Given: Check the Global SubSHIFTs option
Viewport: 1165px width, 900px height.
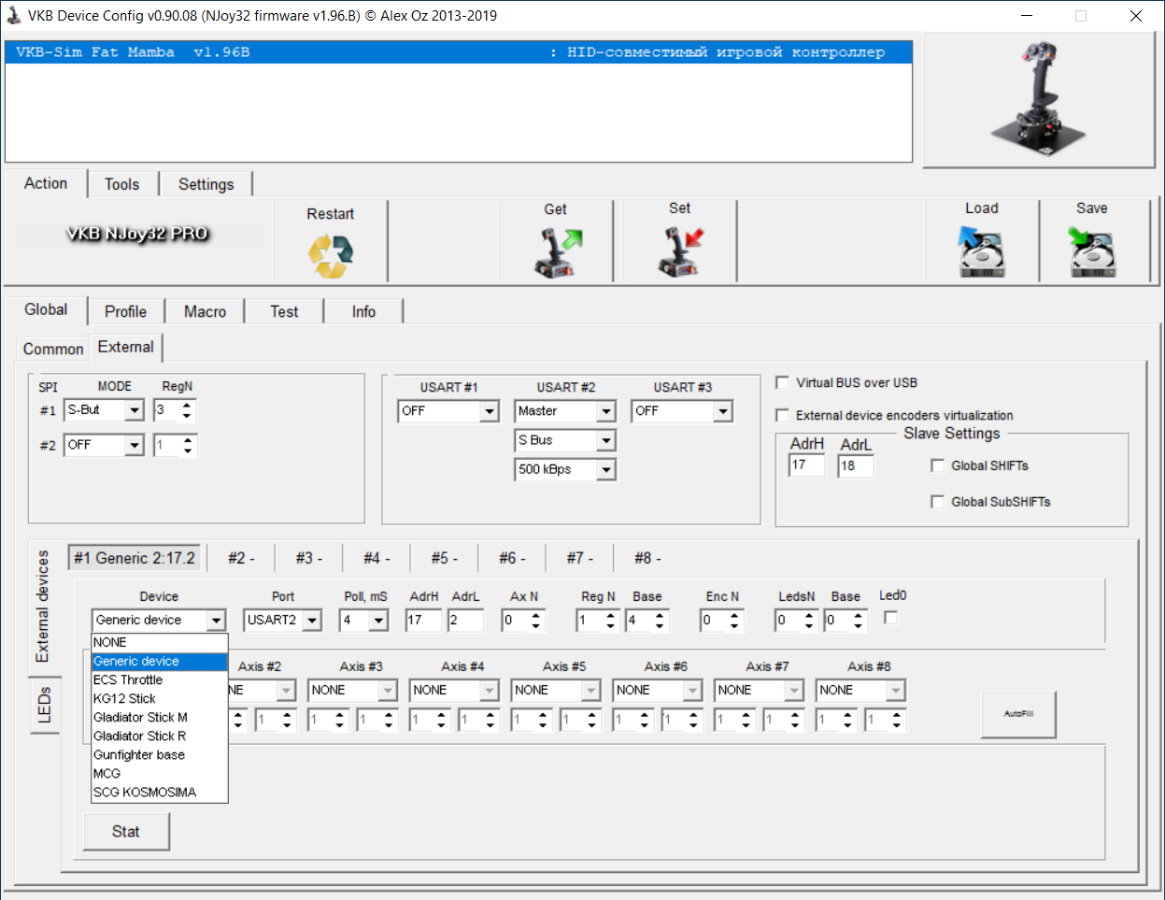Looking at the screenshot, I should tap(938, 502).
